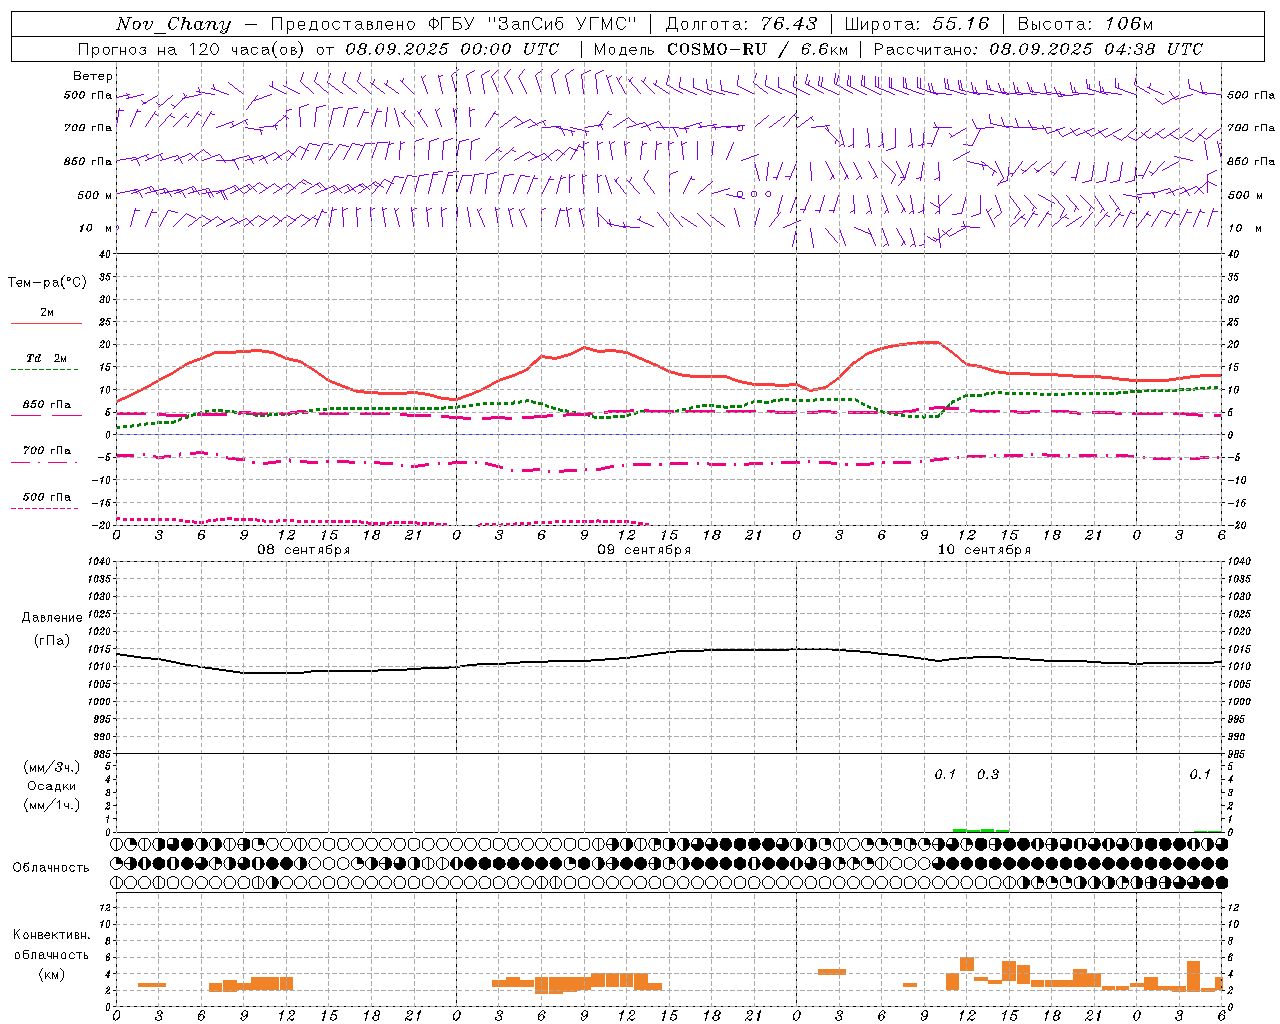The height and width of the screenshot is (1024, 1280).
Task: Click the 'Конвективн.' convective cloud label
Action: [x=51, y=935]
